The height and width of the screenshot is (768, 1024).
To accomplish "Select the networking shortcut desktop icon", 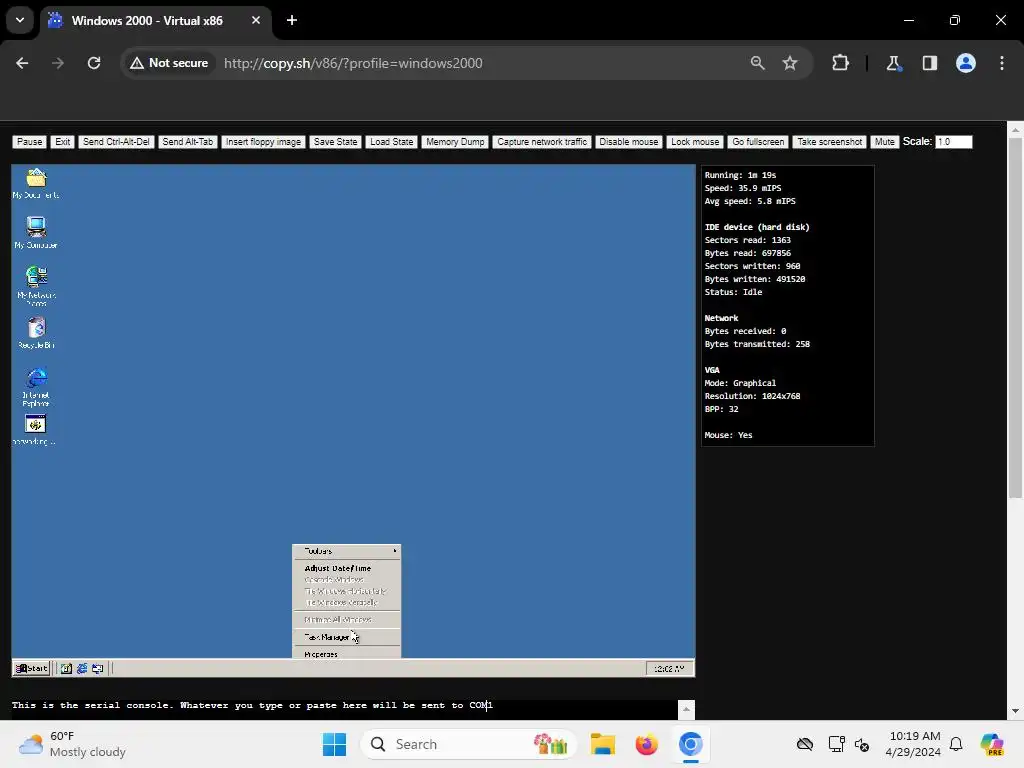I will tap(35, 430).
